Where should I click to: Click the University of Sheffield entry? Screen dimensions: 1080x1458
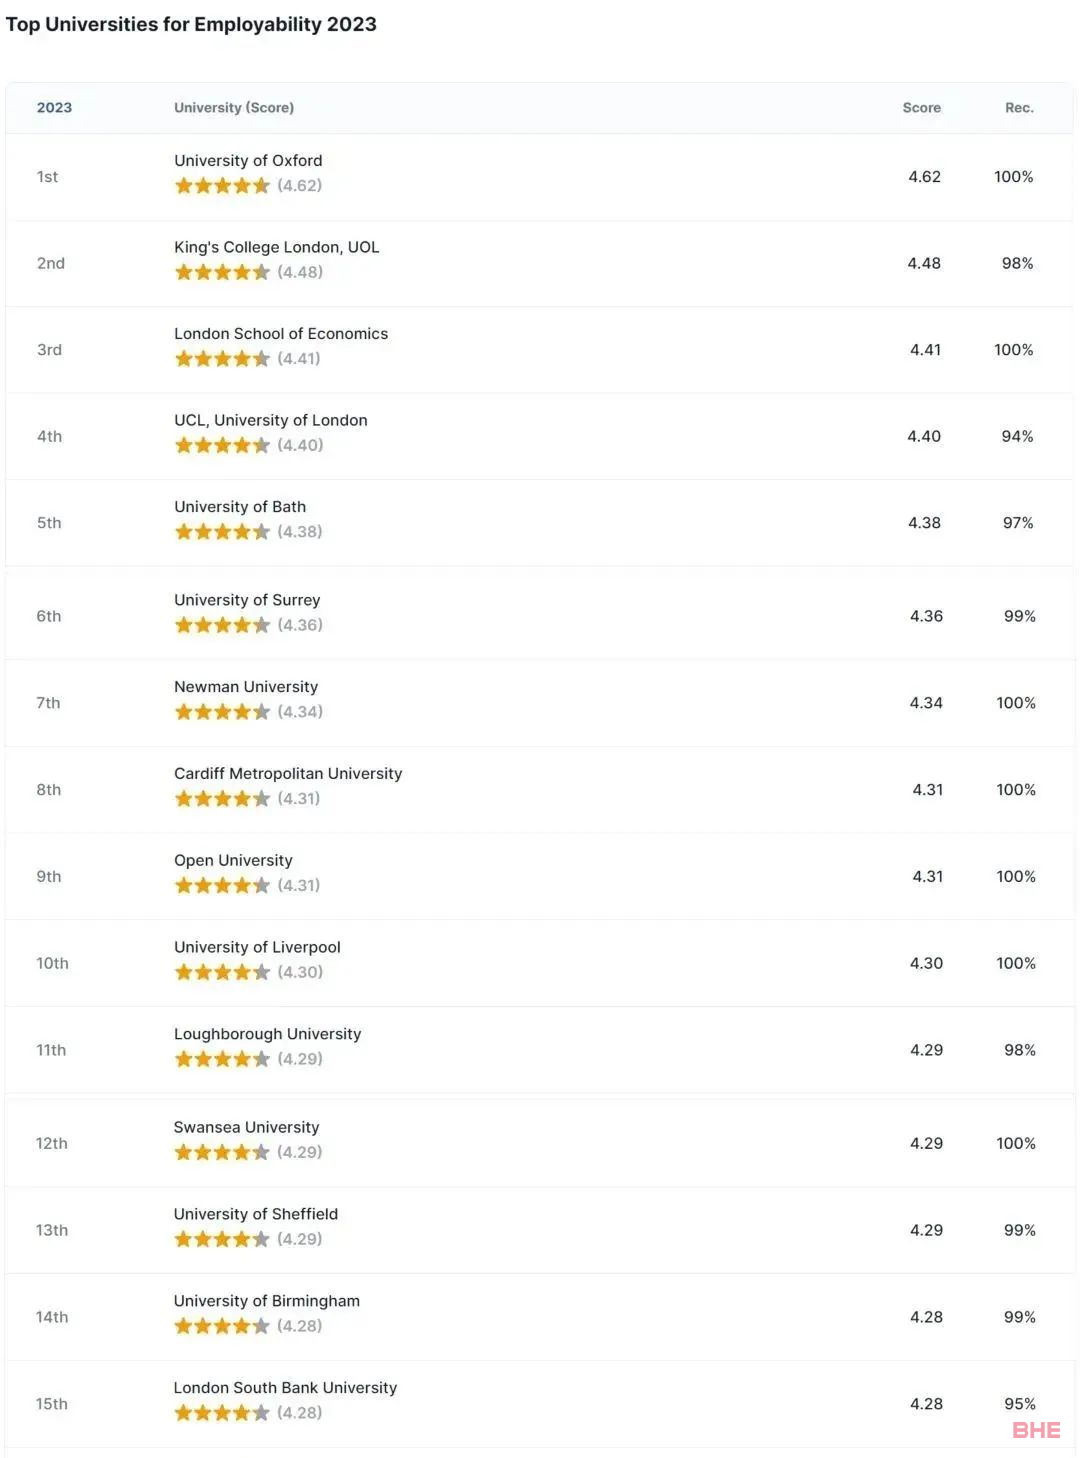point(256,1214)
